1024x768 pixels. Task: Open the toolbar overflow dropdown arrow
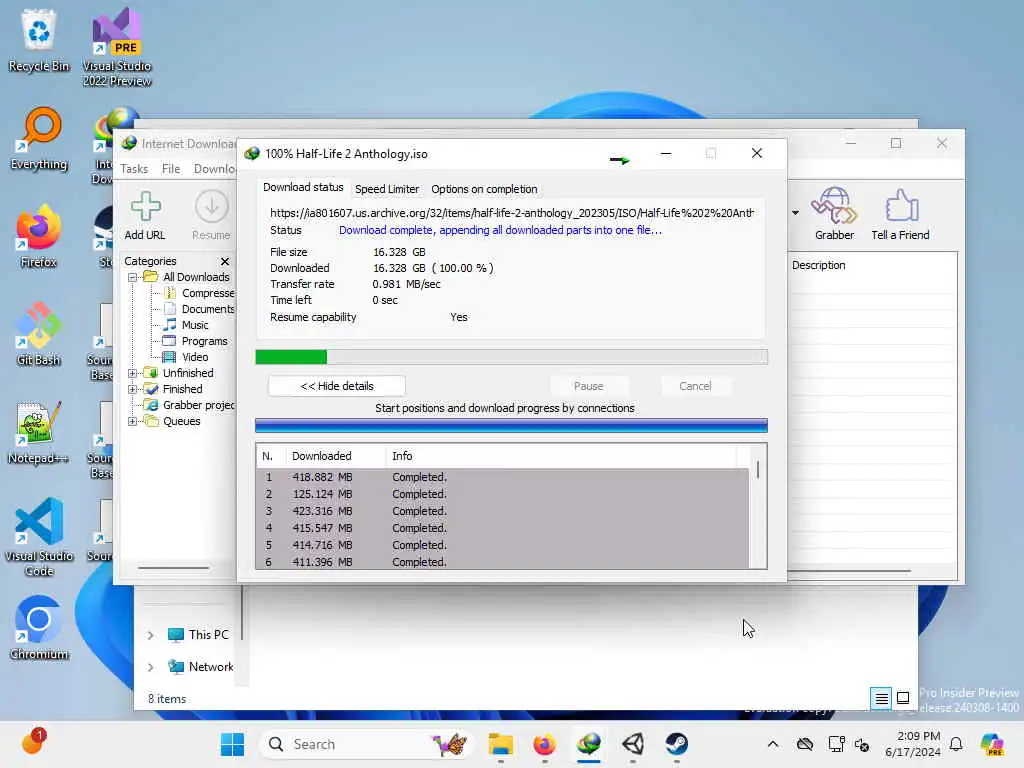click(x=795, y=213)
